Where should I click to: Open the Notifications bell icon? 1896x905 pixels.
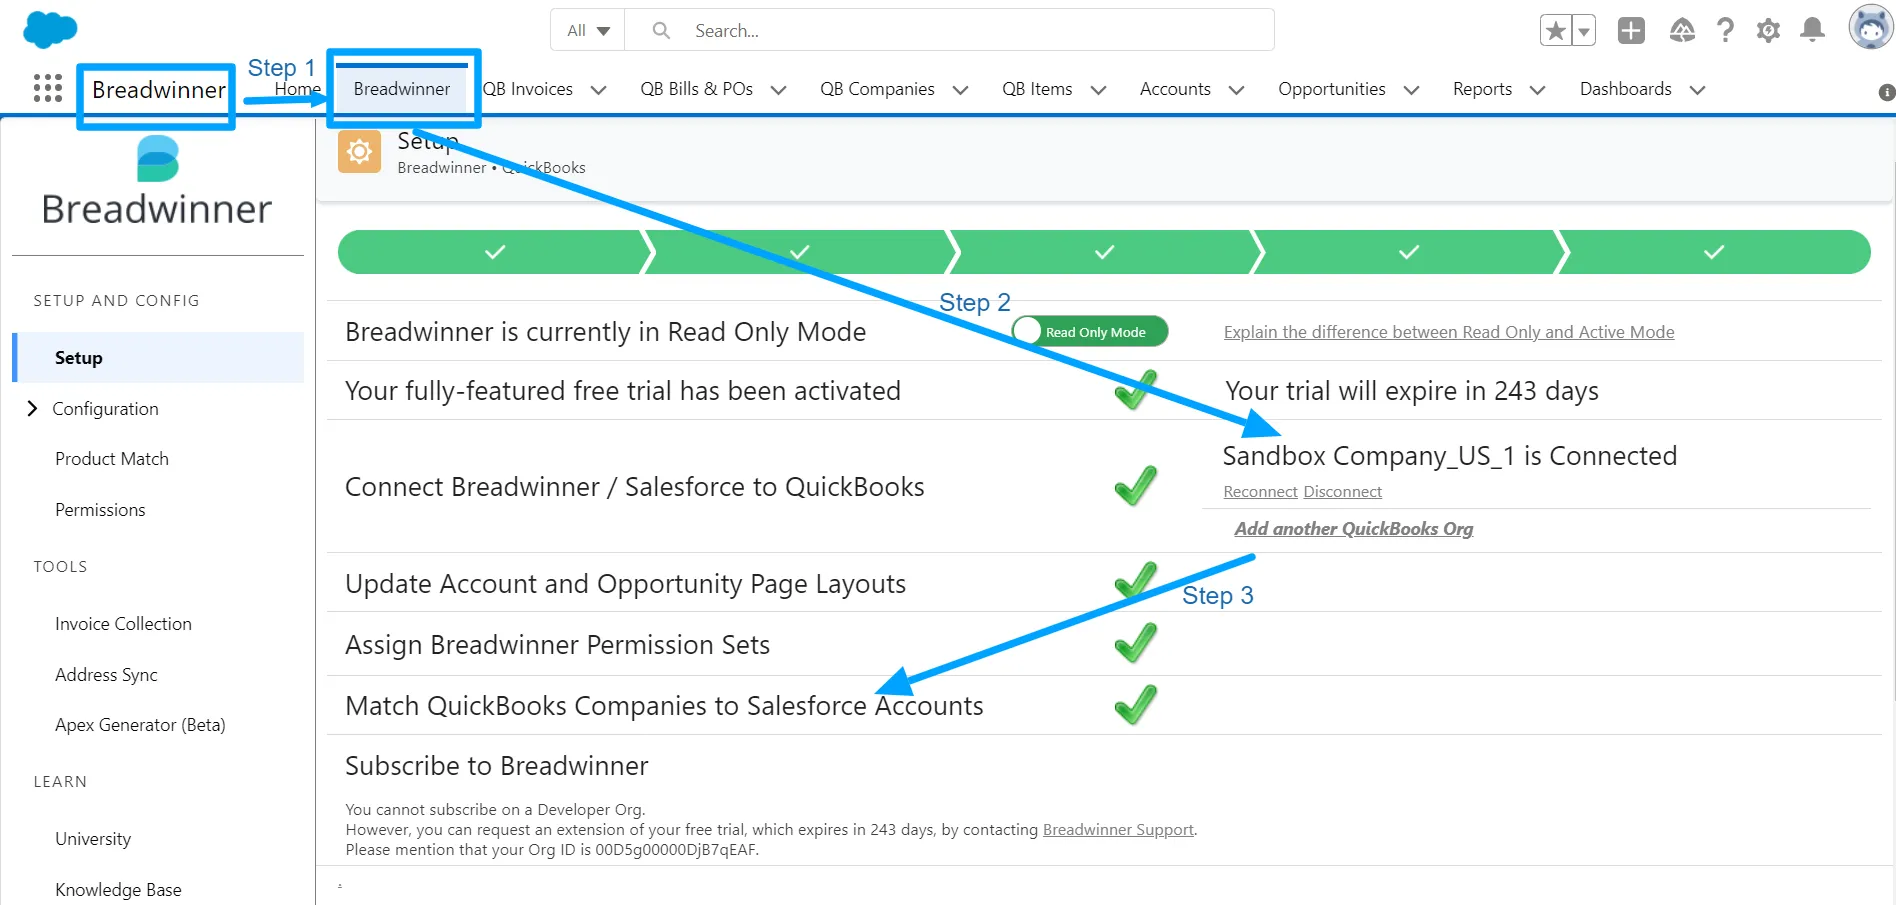1812,31
